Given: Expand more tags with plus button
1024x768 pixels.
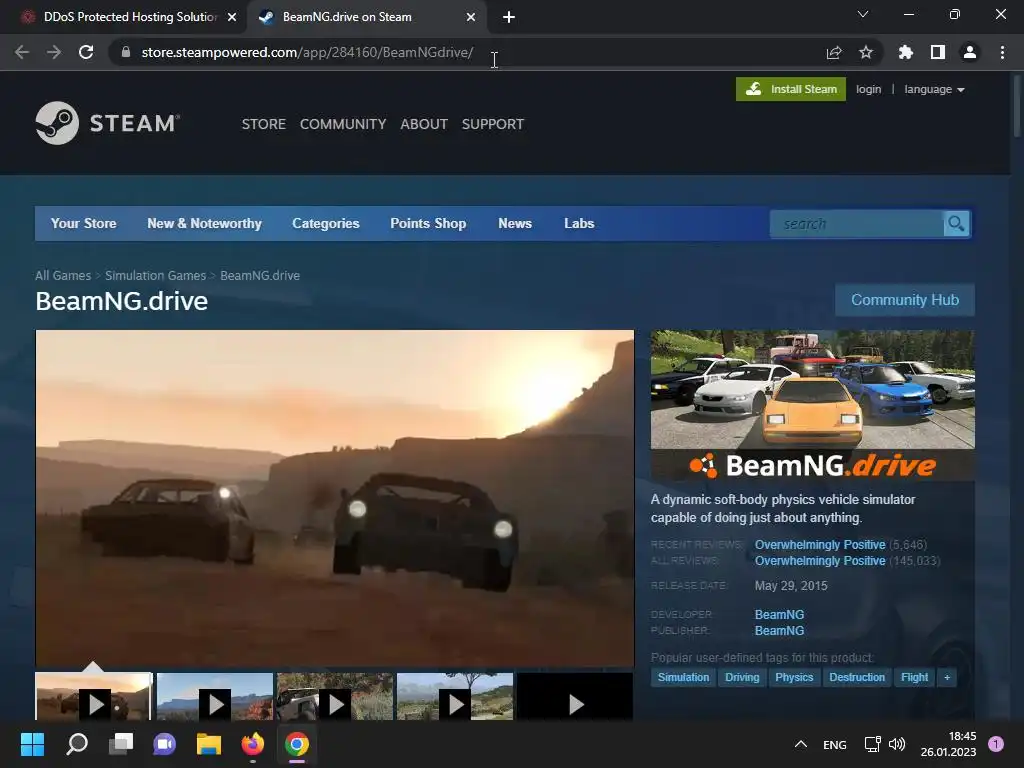Looking at the screenshot, I should [x=947, y=677].
